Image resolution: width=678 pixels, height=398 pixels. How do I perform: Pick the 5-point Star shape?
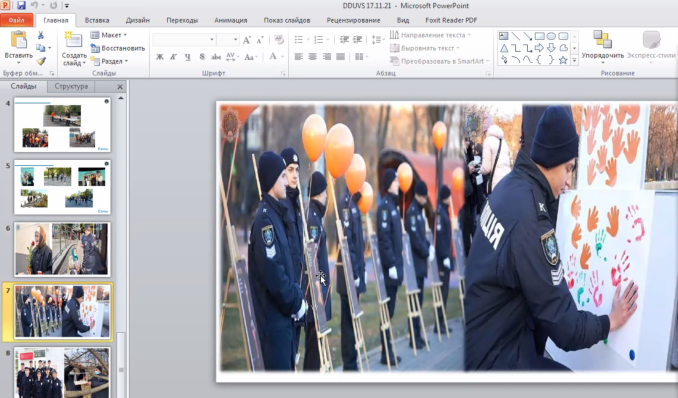click(563, 60)
